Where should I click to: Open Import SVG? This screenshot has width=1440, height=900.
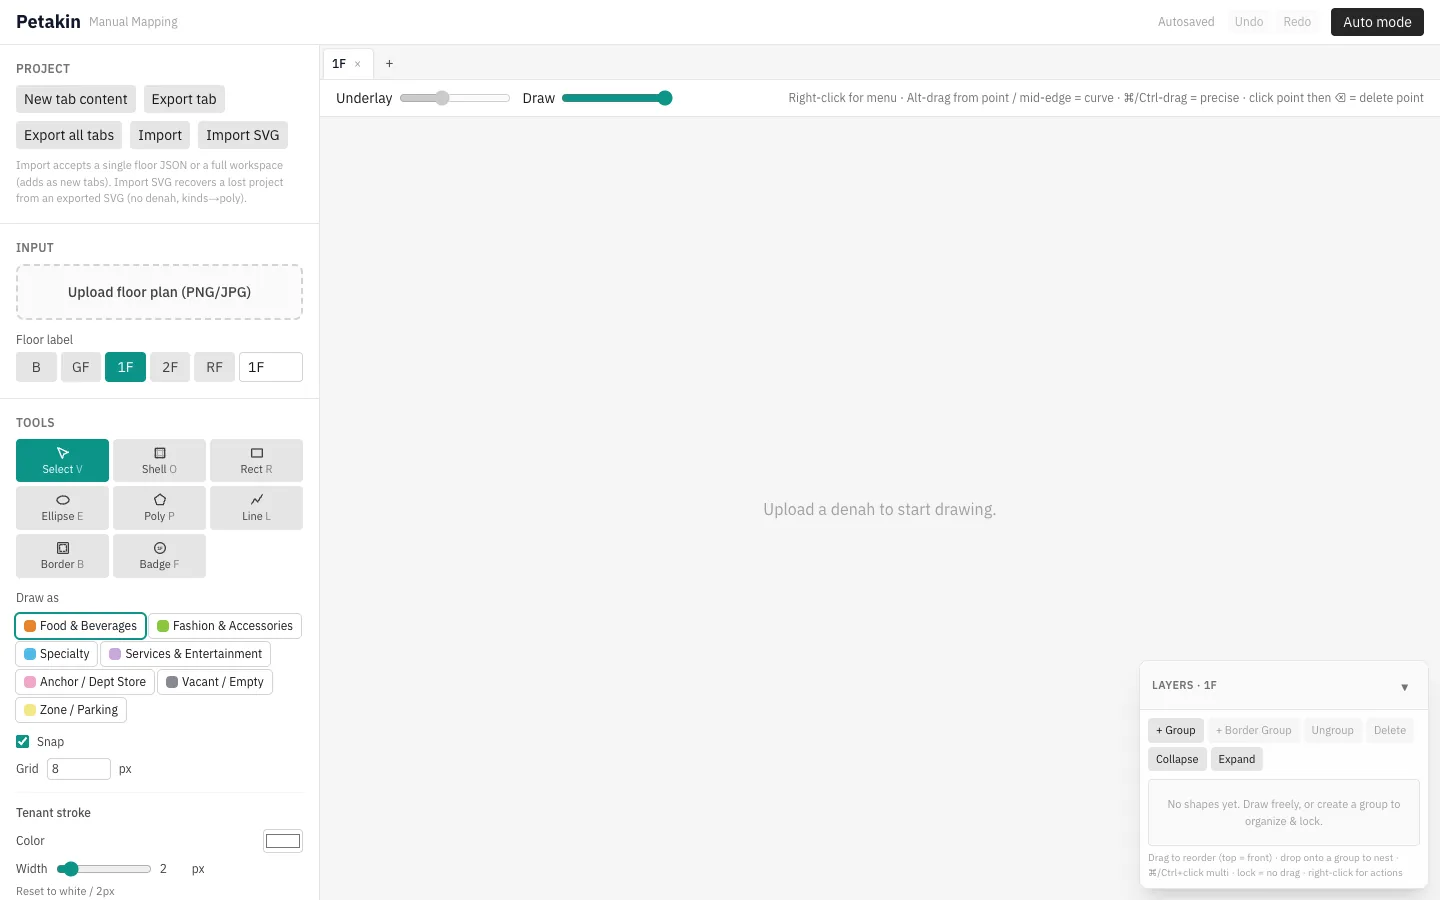click(243, 135)
